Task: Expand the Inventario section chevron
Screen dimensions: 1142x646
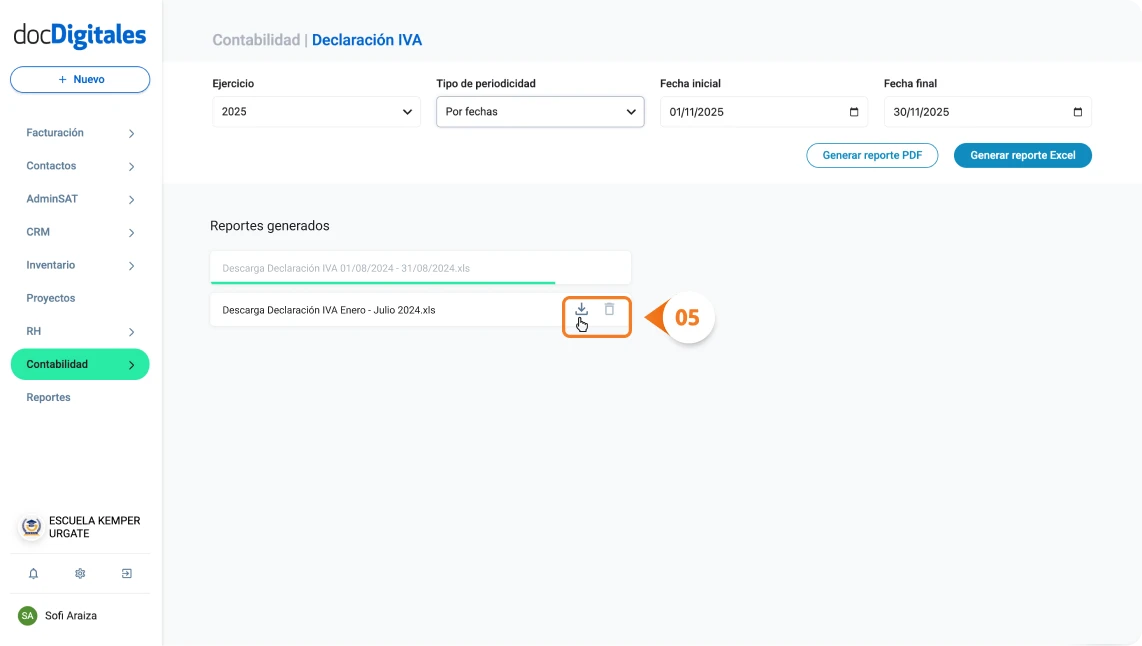Action: tap(131, 265)
